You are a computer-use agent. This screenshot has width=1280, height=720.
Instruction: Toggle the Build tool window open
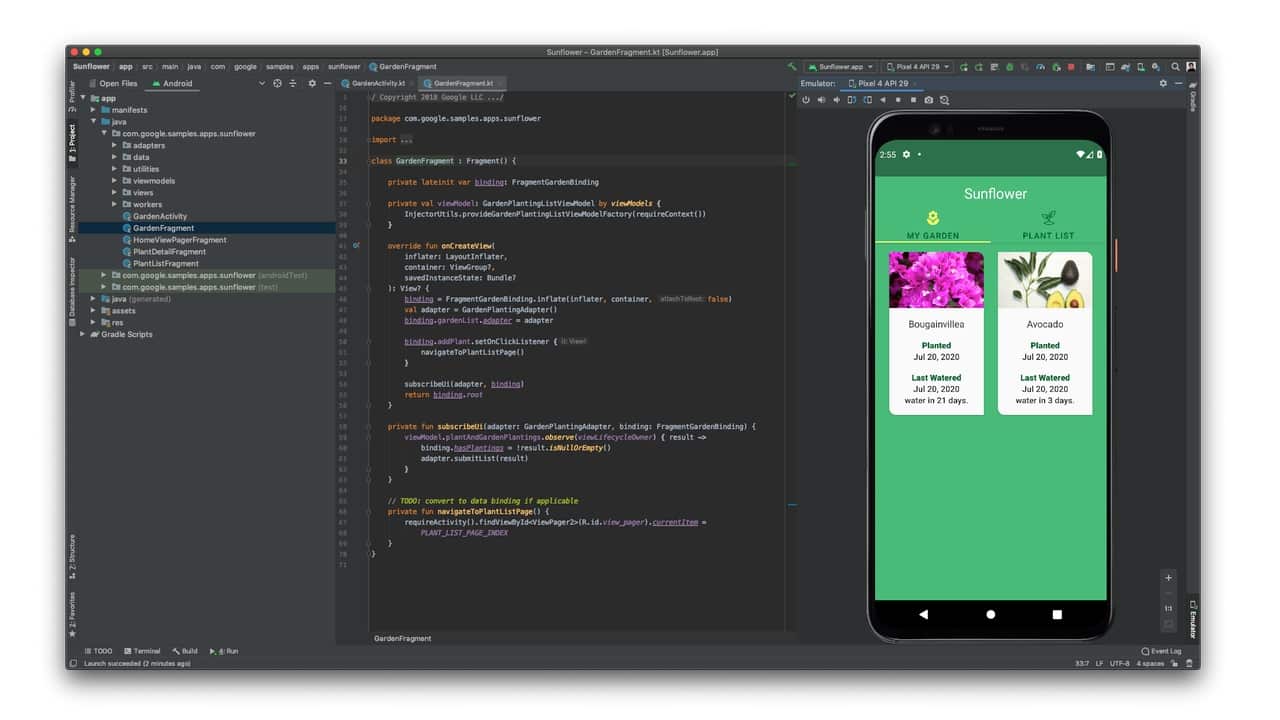click(x=186, y=651)
